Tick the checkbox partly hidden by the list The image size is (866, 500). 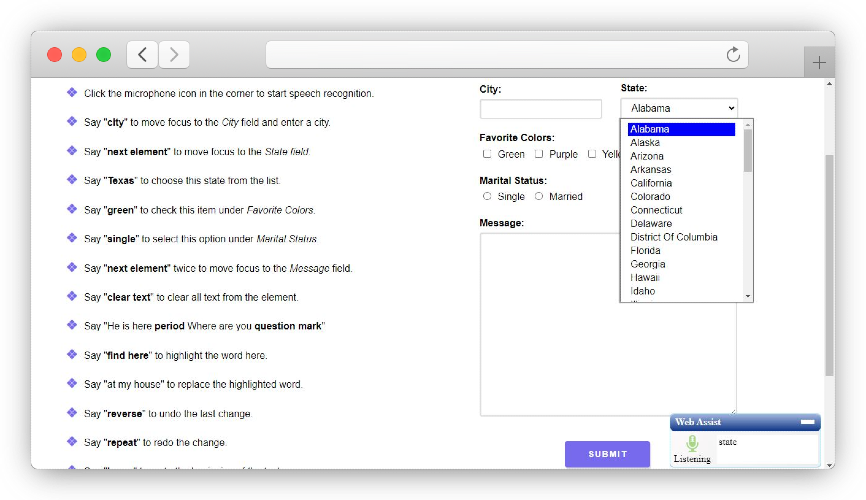point(592,154)
